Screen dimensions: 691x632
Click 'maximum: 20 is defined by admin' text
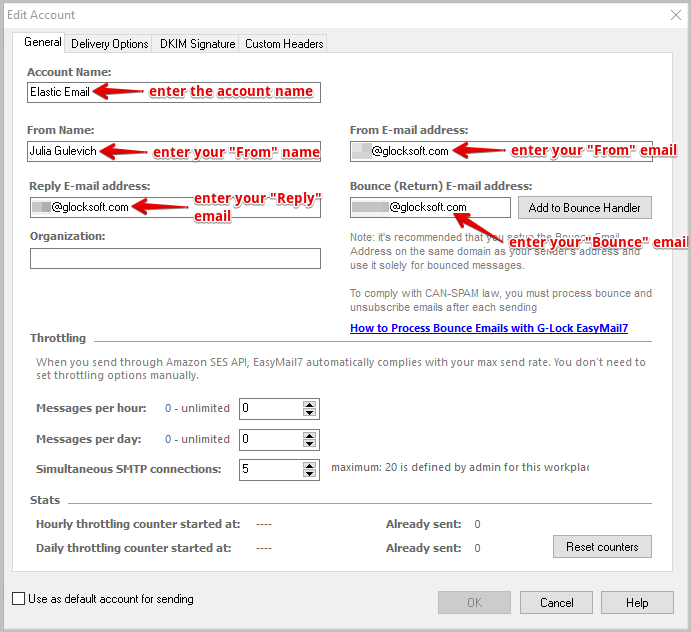coord(460,467)
